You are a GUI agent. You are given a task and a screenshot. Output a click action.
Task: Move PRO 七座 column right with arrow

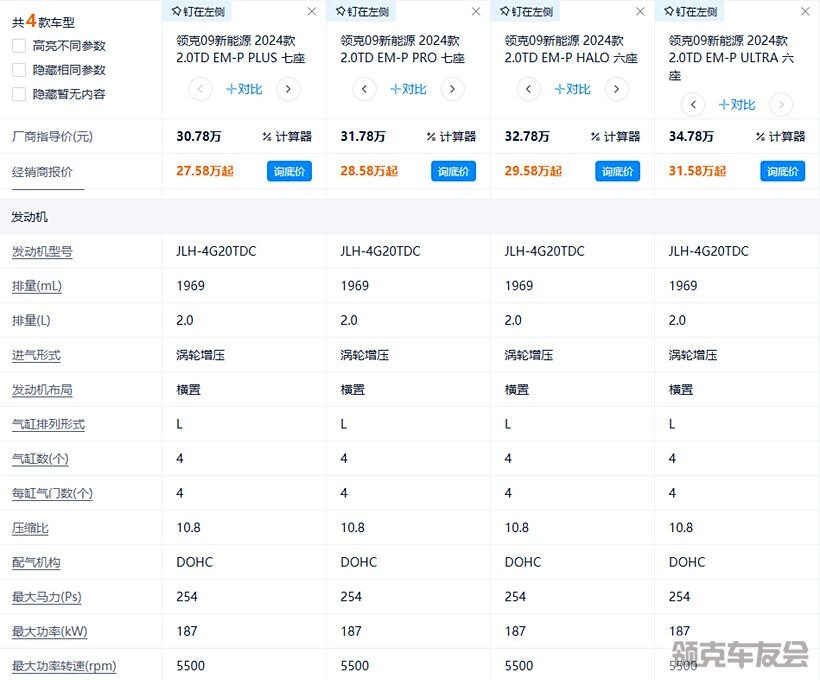[452, 89]
